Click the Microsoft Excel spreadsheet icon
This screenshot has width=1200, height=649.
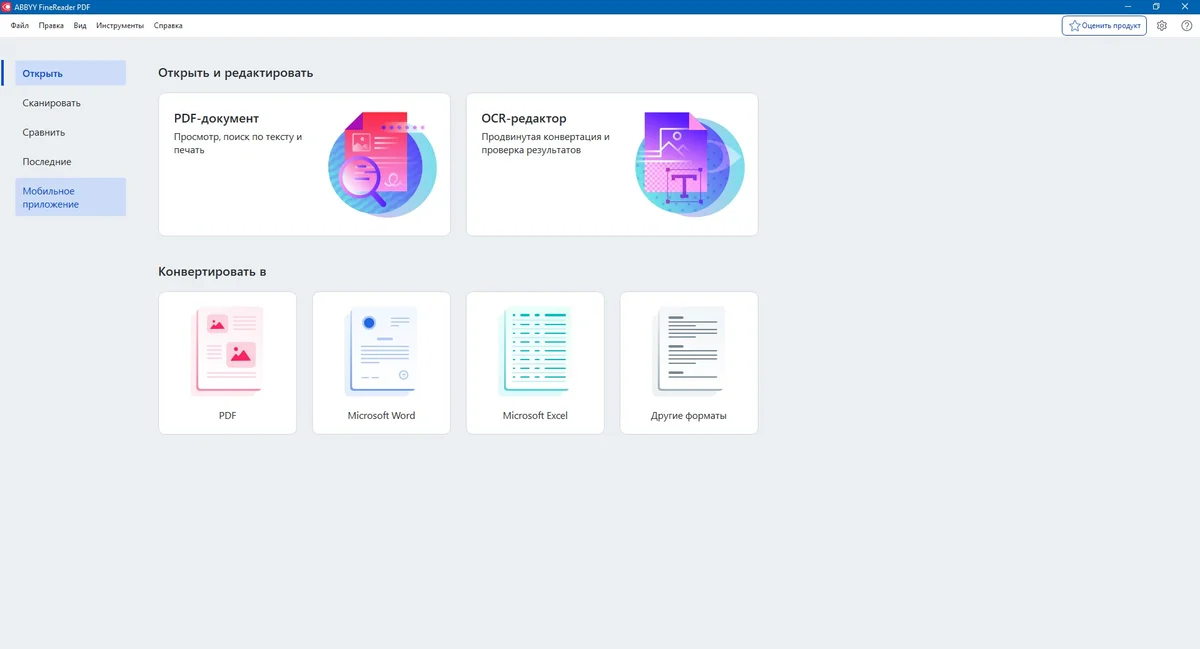coord(535,350)
